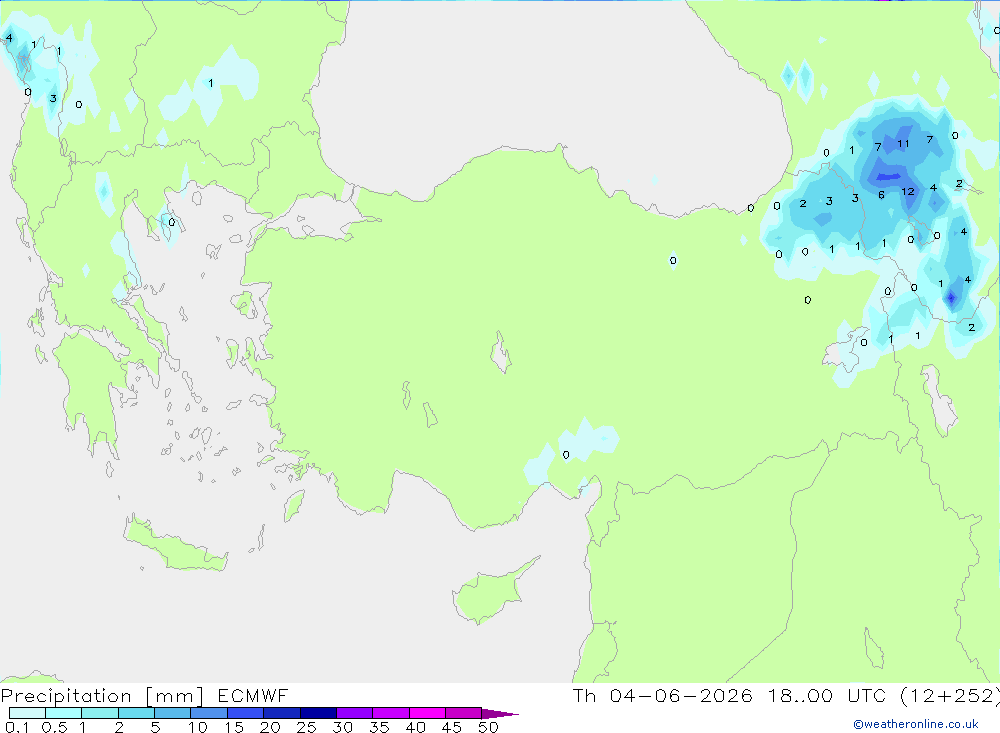Click the '0.1' legend scale label
Viewport: 1000px width, 733px height.
(x=17, y=727)
